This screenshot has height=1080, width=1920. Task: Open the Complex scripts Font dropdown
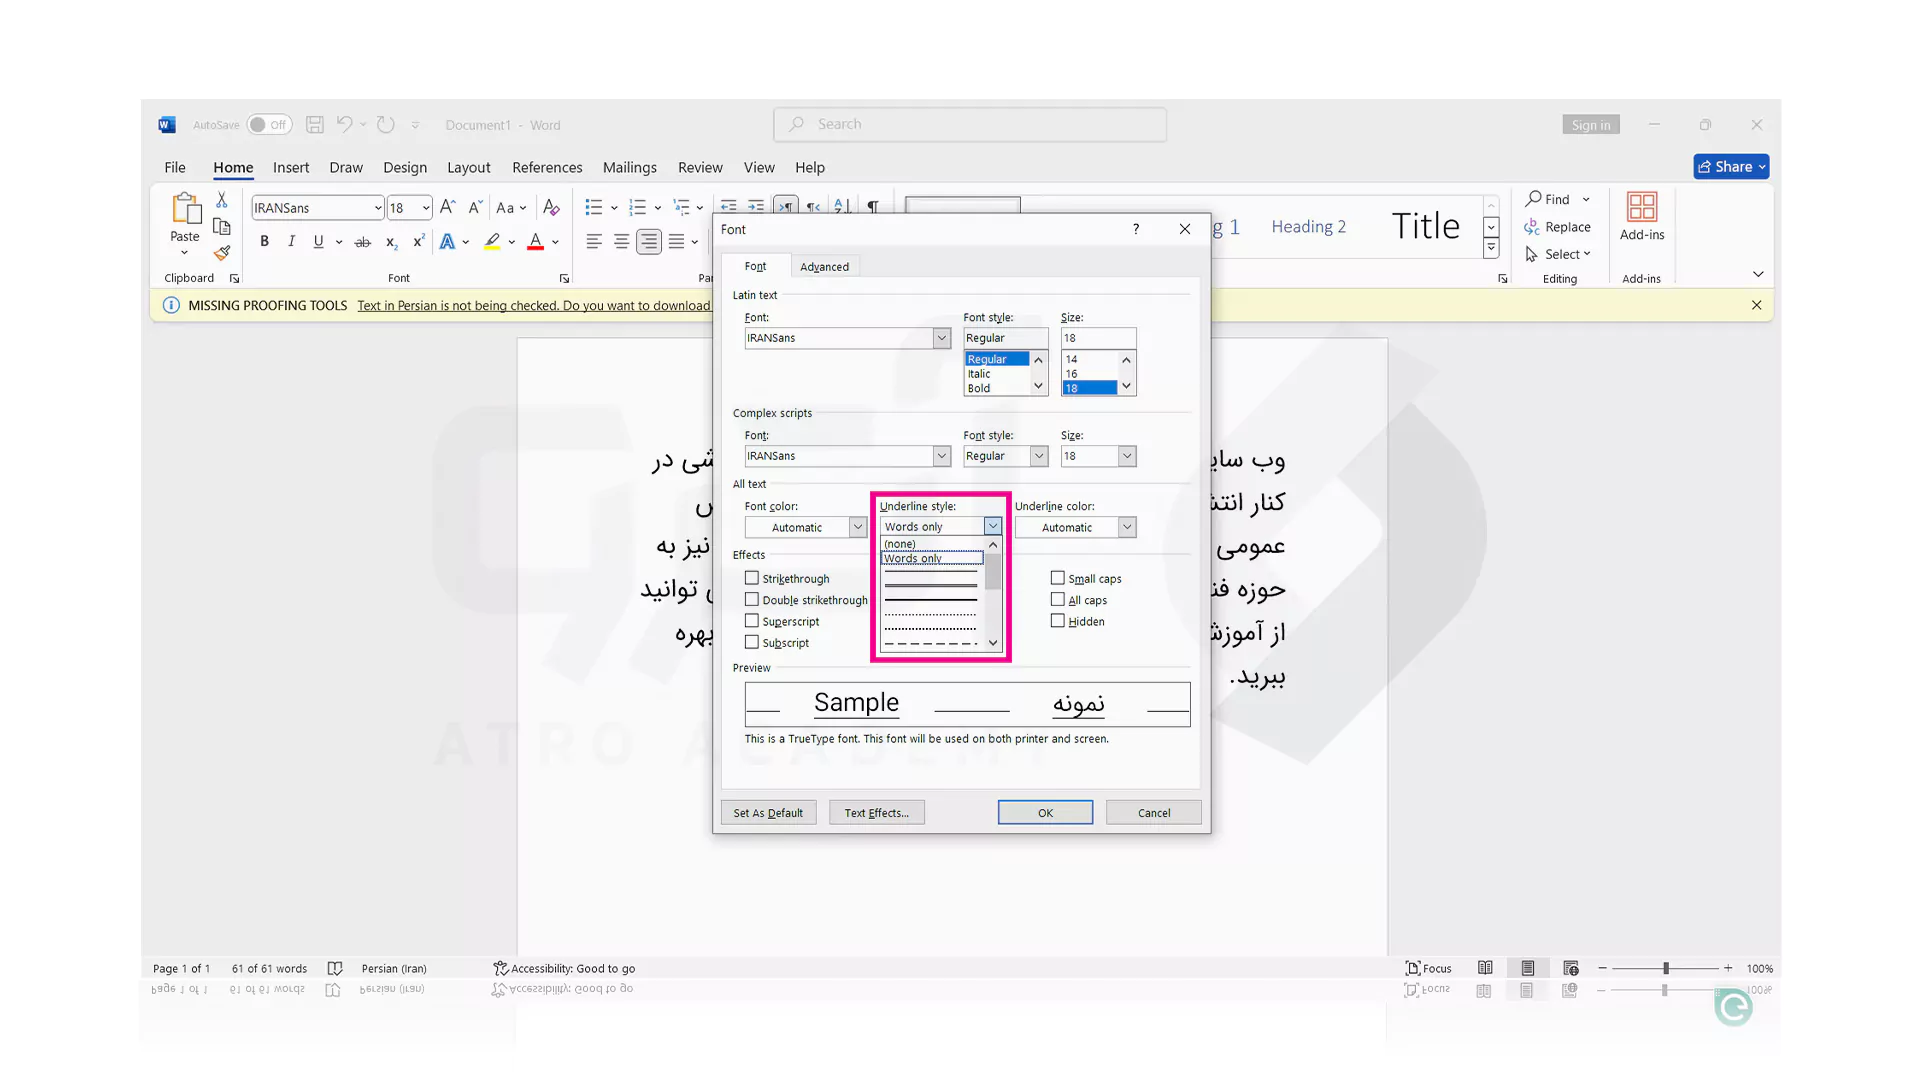pyautogui.click(x=941, y=456)
